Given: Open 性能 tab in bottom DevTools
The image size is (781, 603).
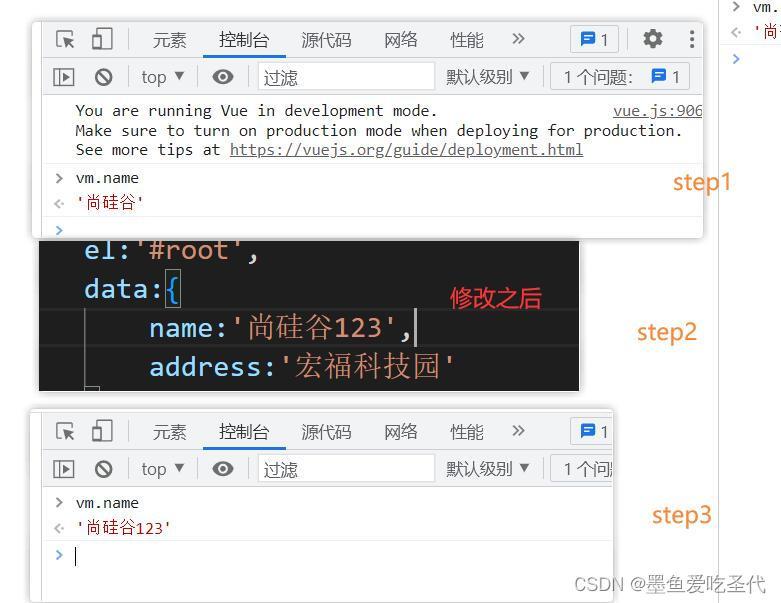Looking at the screenshot, I should pyautogui.click(x=467, y=432).
